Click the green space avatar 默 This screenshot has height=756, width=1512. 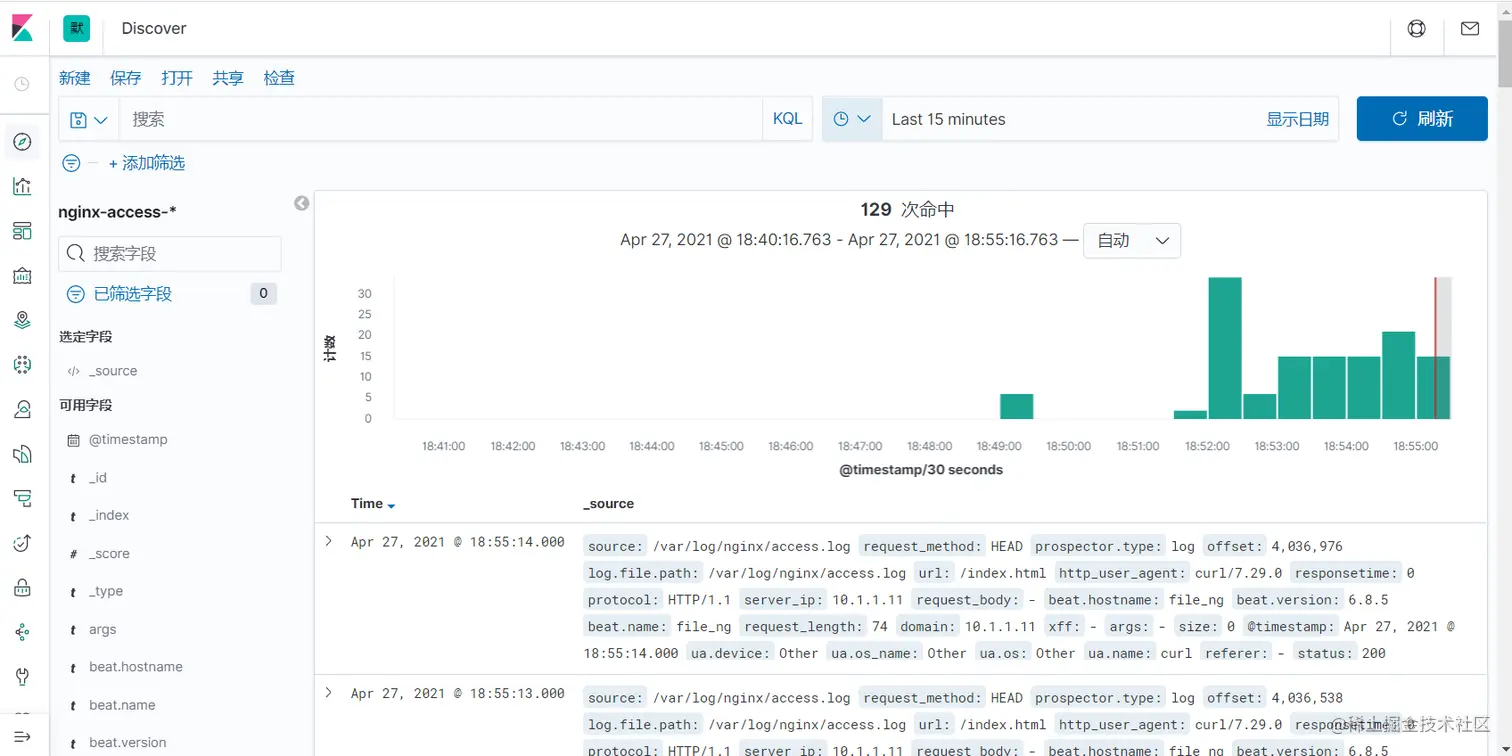tap(76, 28)
